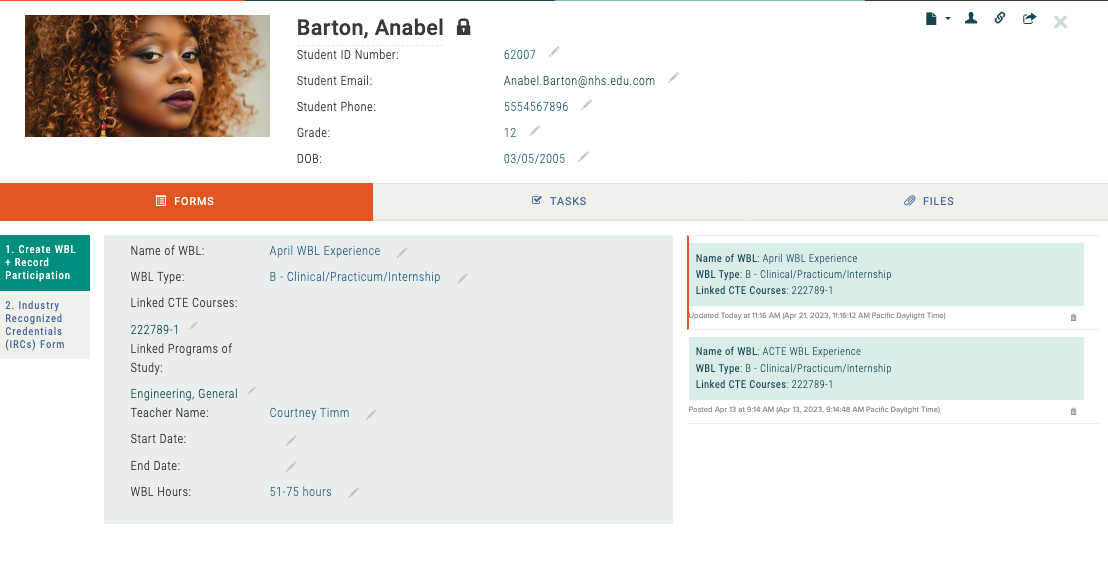Edit Teacher Name pencil icon
1108x564 pixels.
coord(371,415)
